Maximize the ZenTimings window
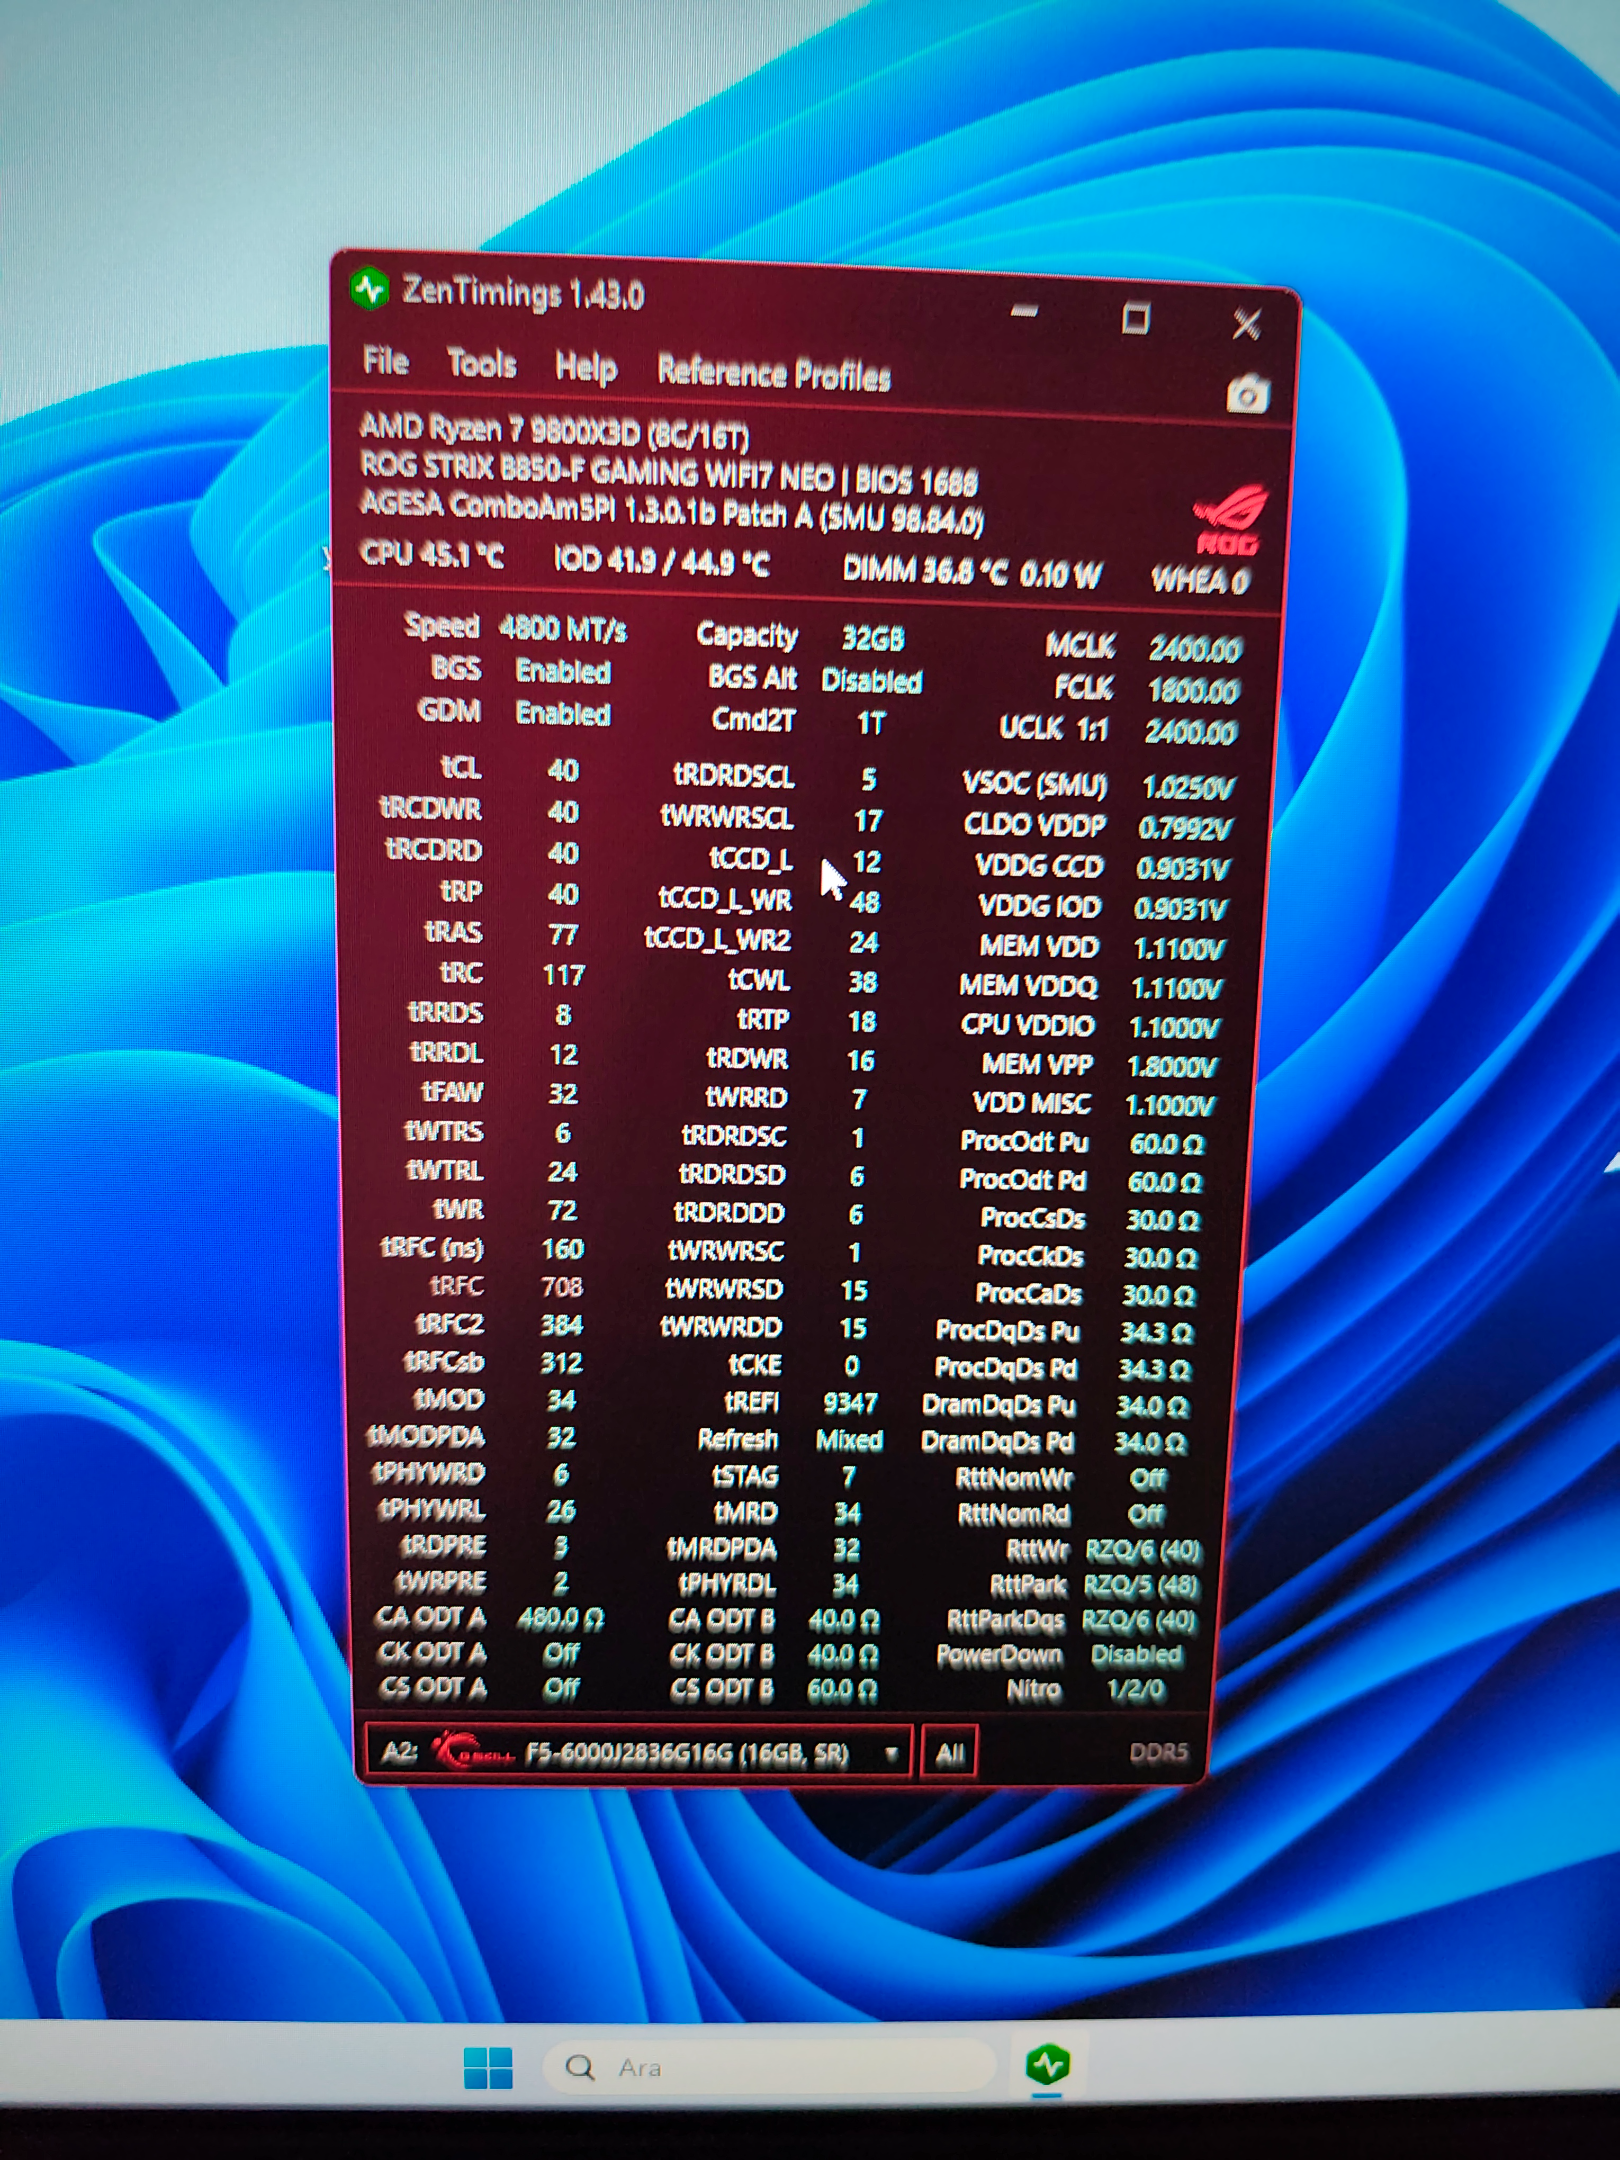1620x2160 pixels. [1135, 318]
